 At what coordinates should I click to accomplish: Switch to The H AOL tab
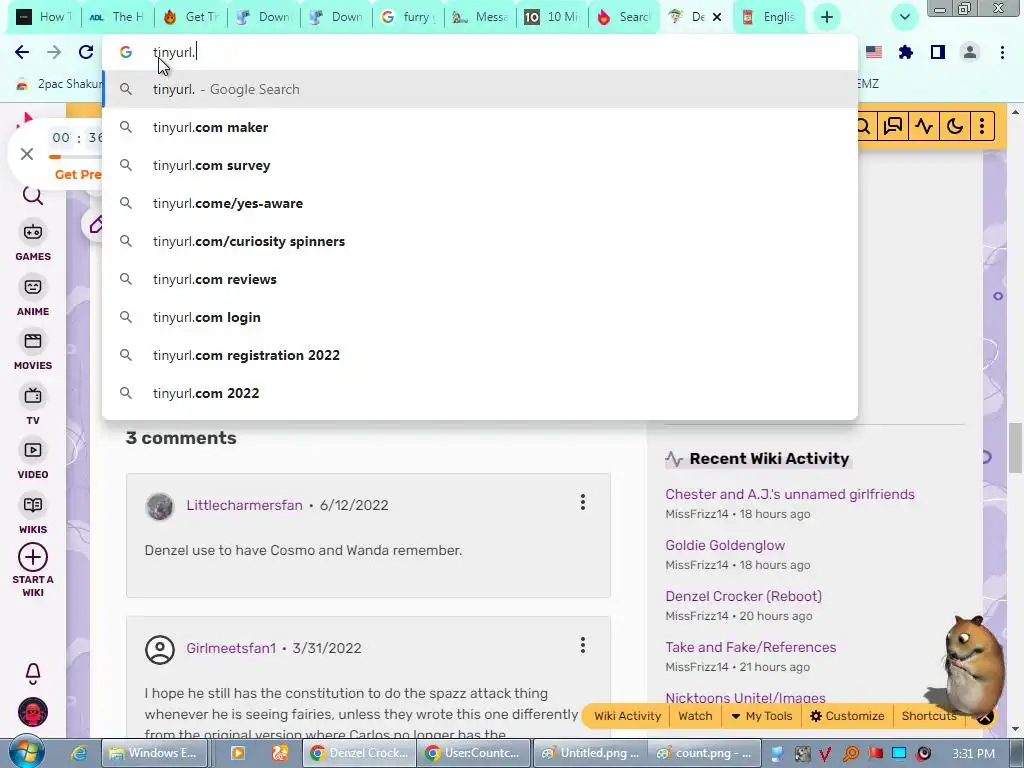pos(118,17)
